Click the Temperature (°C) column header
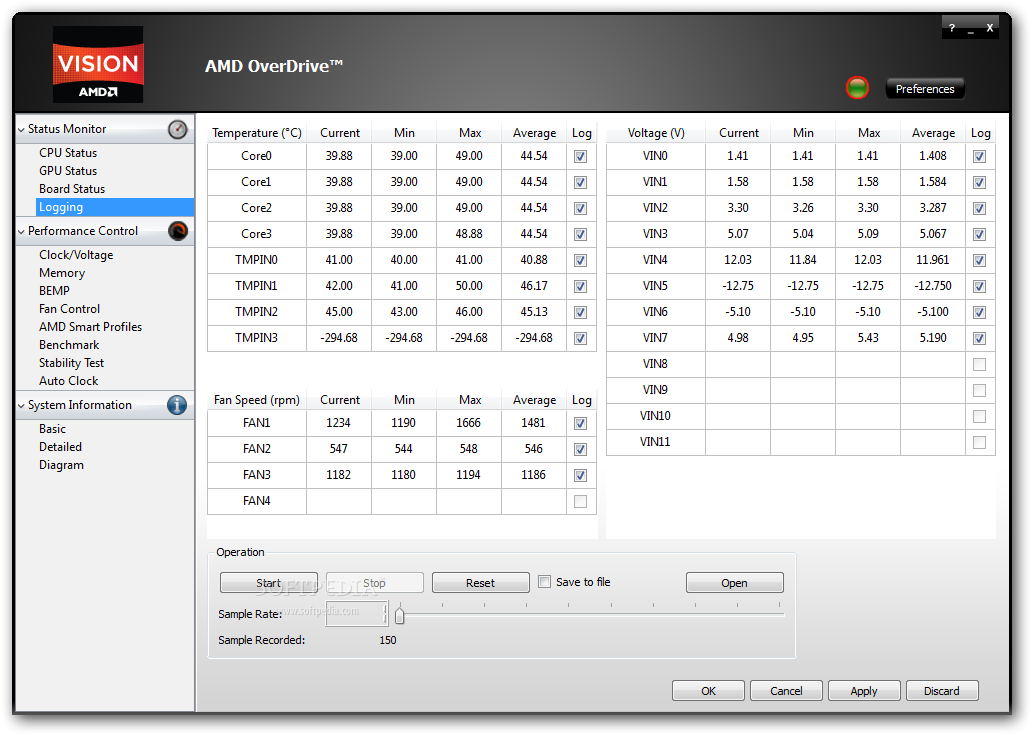This screenshot has height=735, width=1032. click(257, 133)
